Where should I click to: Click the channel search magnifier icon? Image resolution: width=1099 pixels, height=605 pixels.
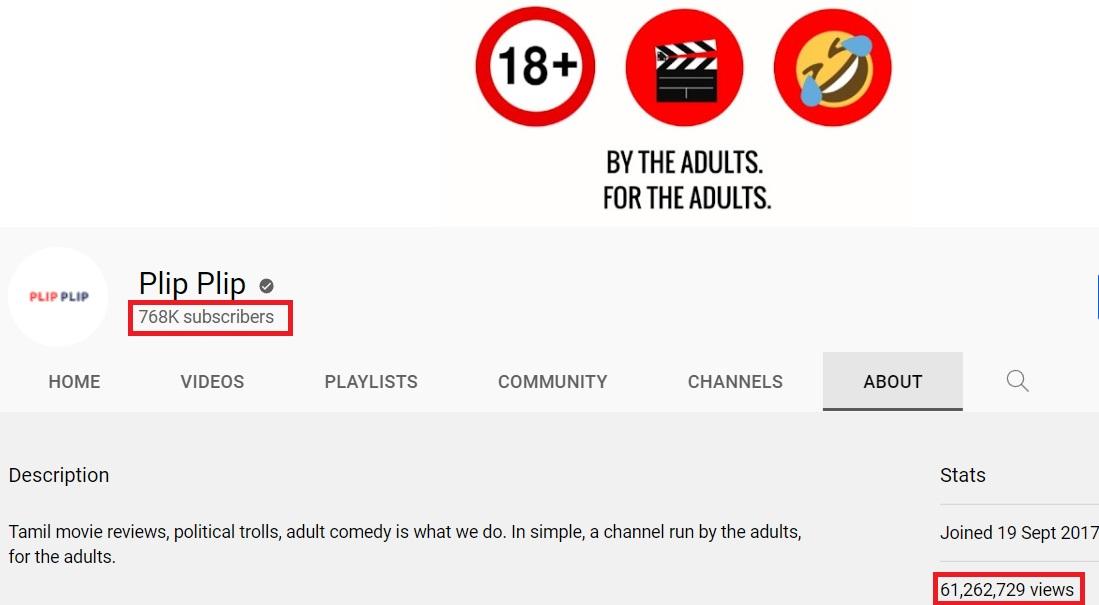(1017, 381)
